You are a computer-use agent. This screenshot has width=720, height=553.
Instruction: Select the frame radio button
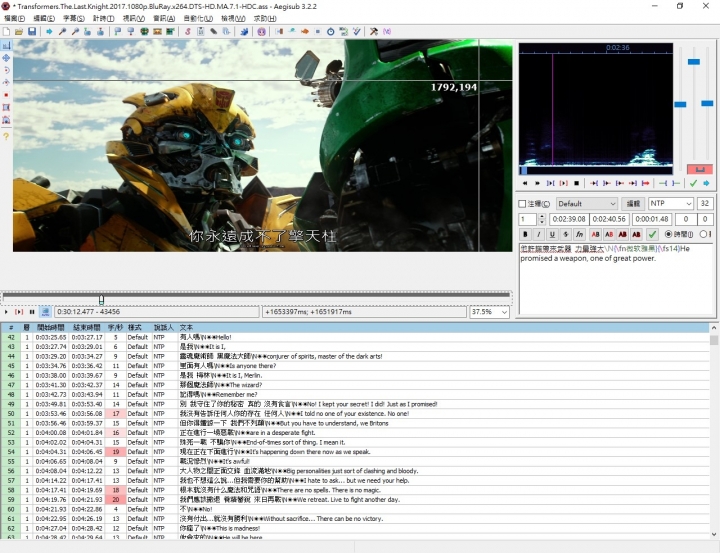coord(703,234)
